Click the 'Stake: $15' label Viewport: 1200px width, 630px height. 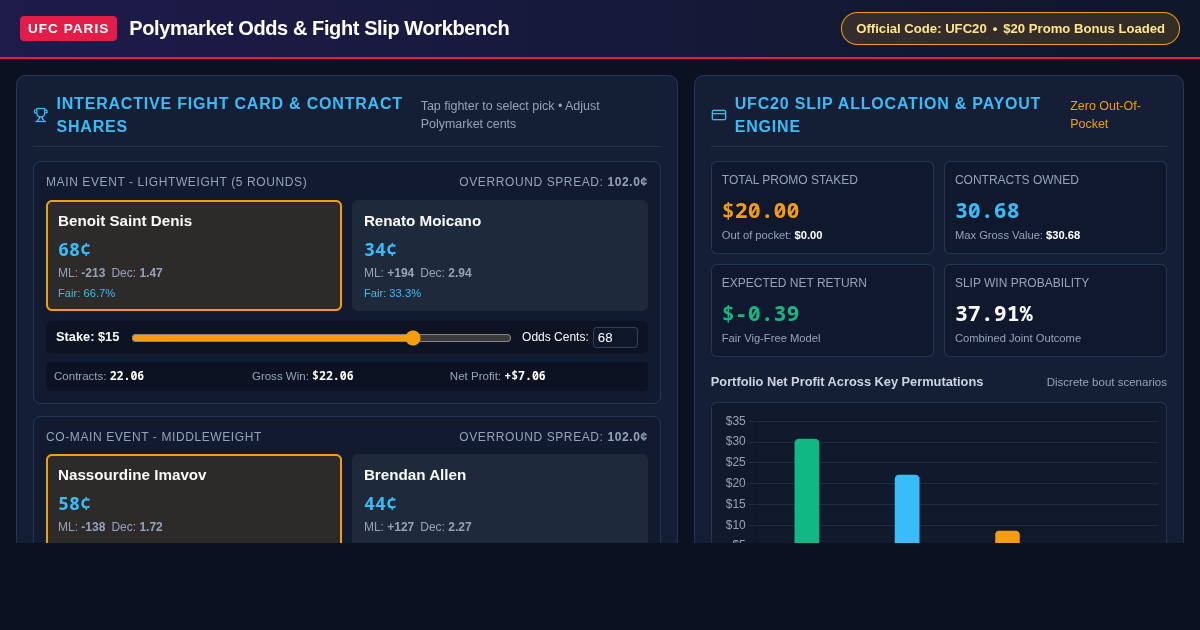click(x=88, y=337)
